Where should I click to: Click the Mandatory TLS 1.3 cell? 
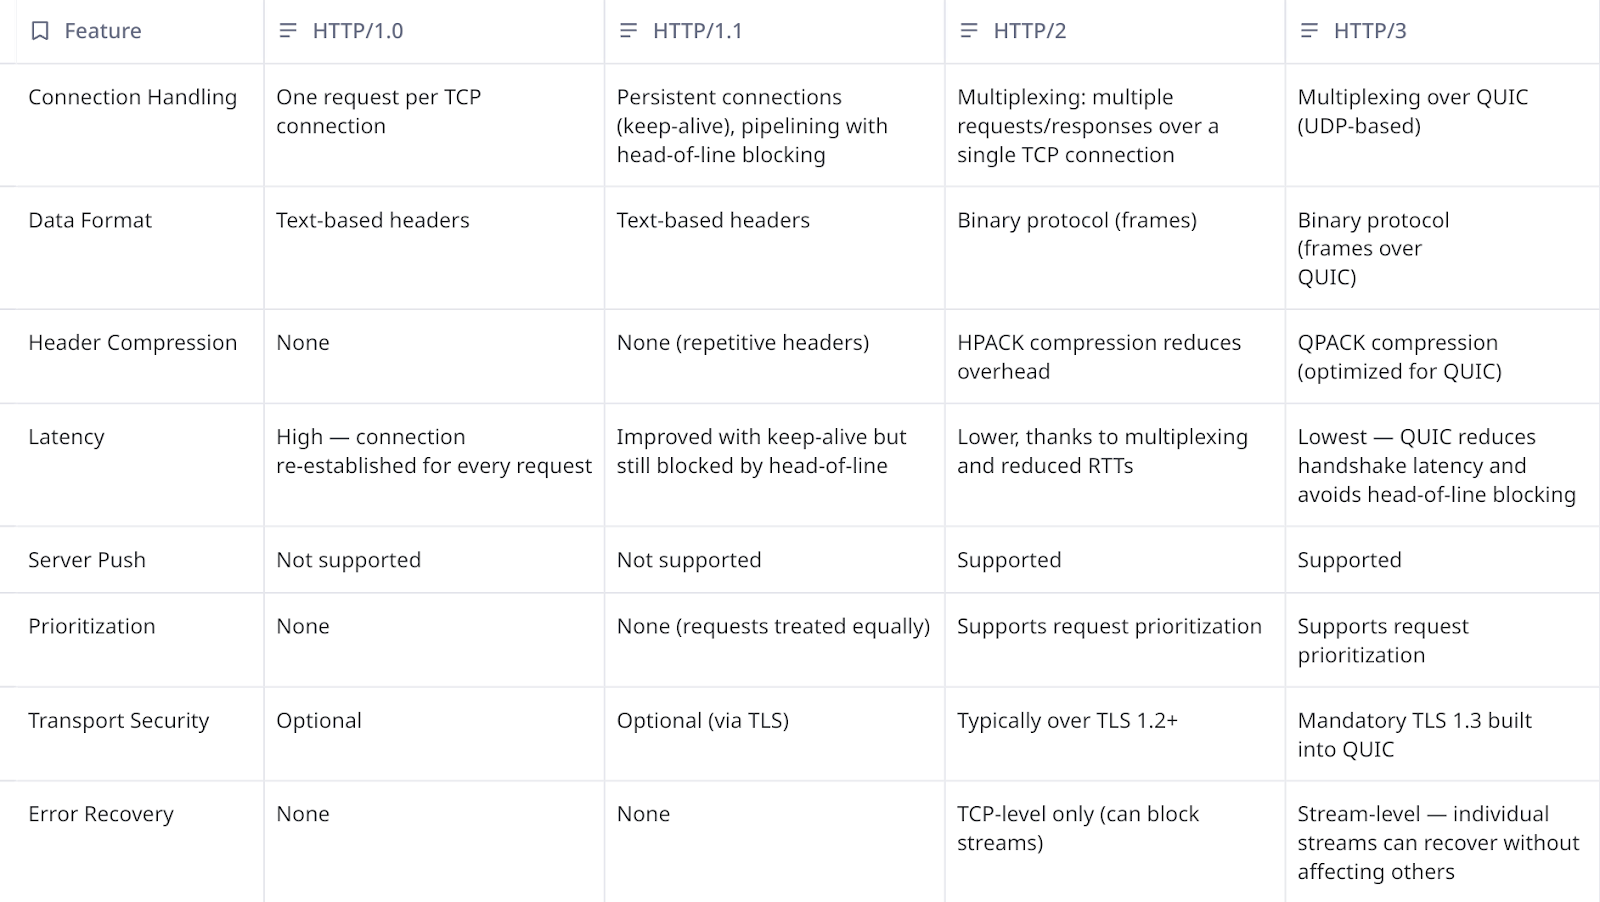(1442, 735)
